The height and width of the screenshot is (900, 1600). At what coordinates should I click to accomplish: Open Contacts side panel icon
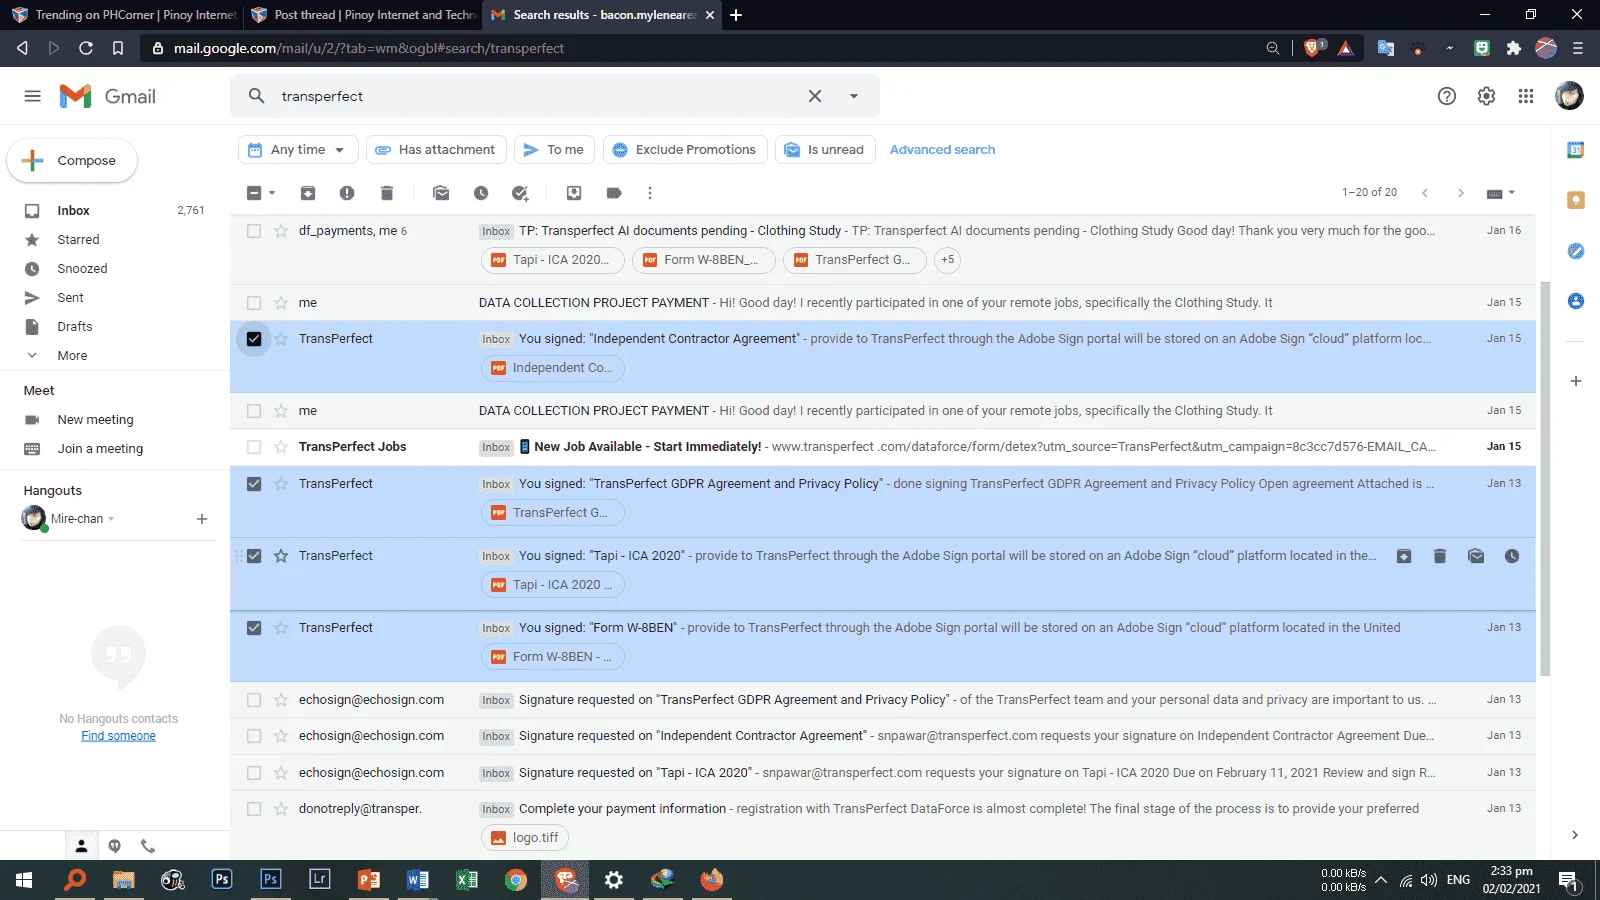coord(1576,301)
